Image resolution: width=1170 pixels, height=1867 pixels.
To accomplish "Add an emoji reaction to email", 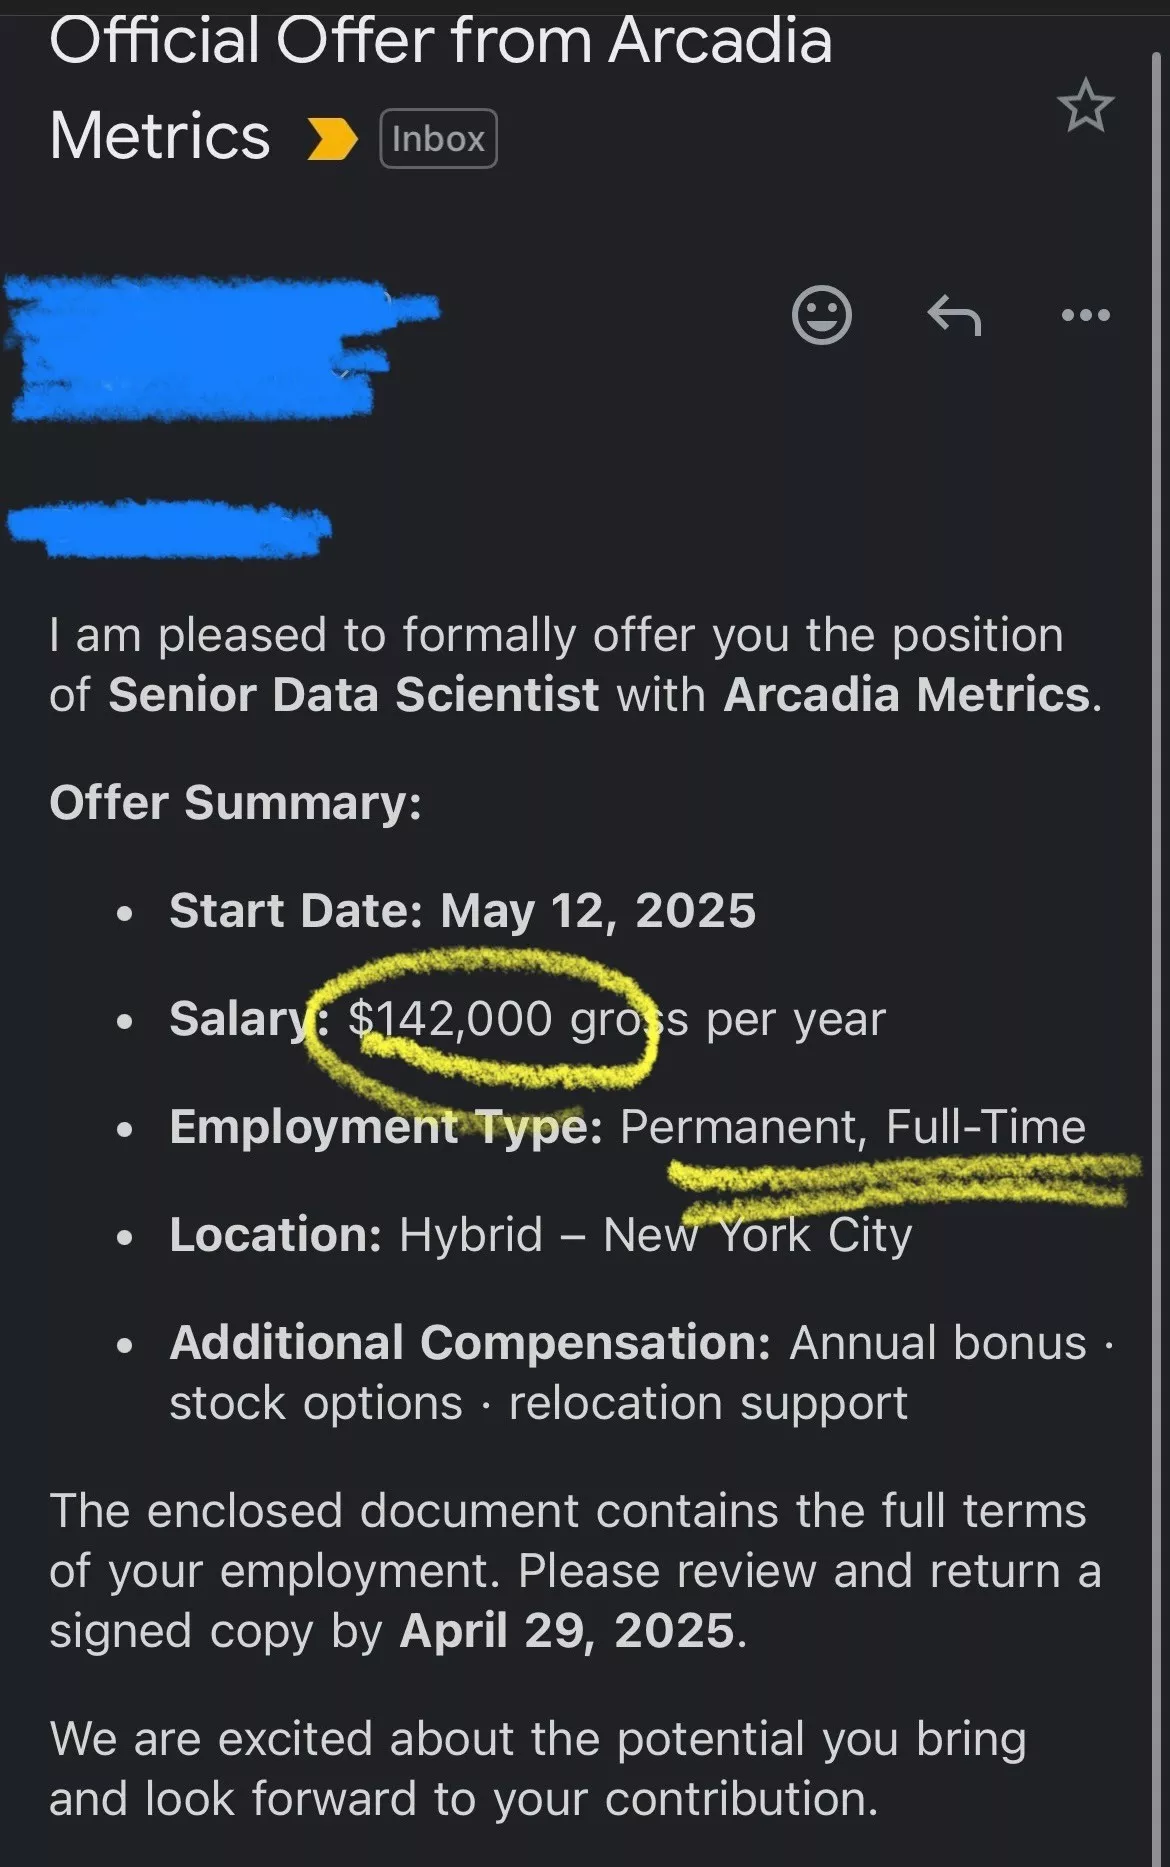I will pyautogui.click(x=822, y=315).
